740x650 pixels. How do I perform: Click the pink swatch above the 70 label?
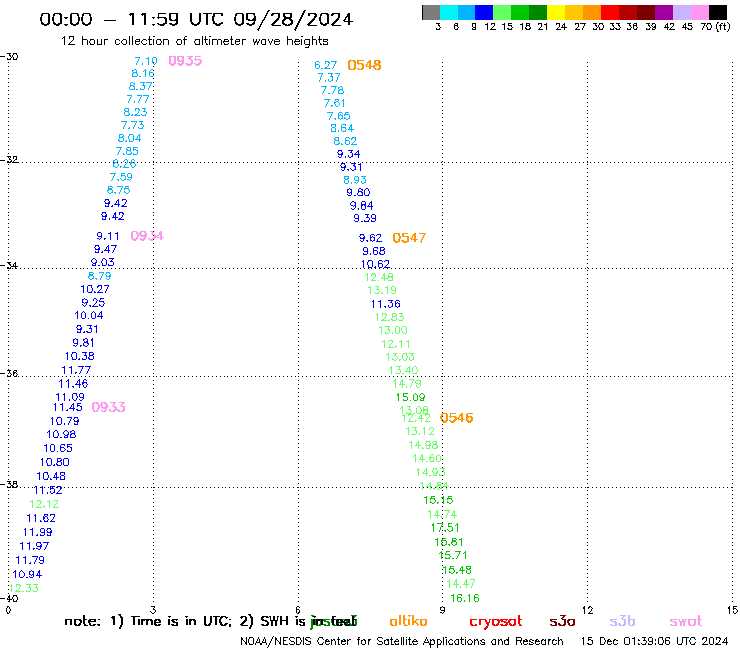coord(700,12)
